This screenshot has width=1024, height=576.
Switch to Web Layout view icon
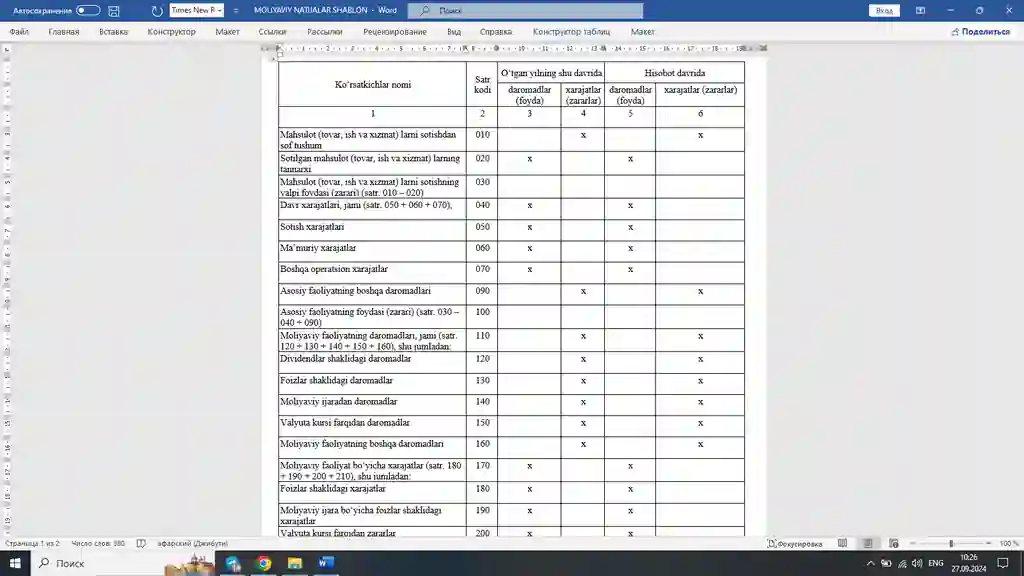point(893,543)
